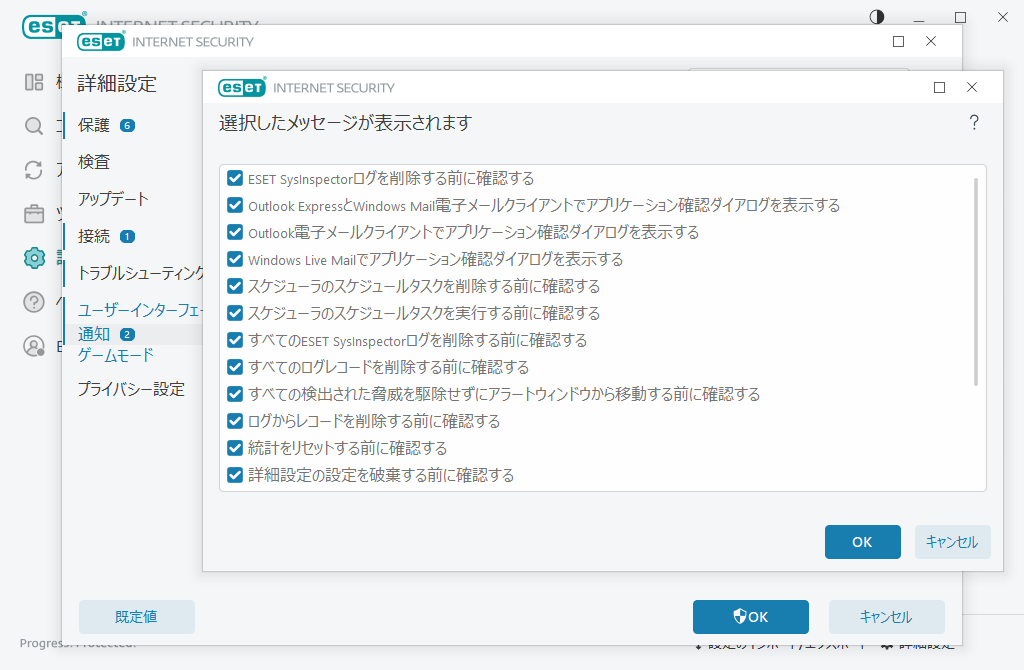Image resolution: width=1024 pixels, height=670 pixels.
Task: Uncheck すべてのESET SysInspectorログを削除する前に確認する
Action: 235,340
